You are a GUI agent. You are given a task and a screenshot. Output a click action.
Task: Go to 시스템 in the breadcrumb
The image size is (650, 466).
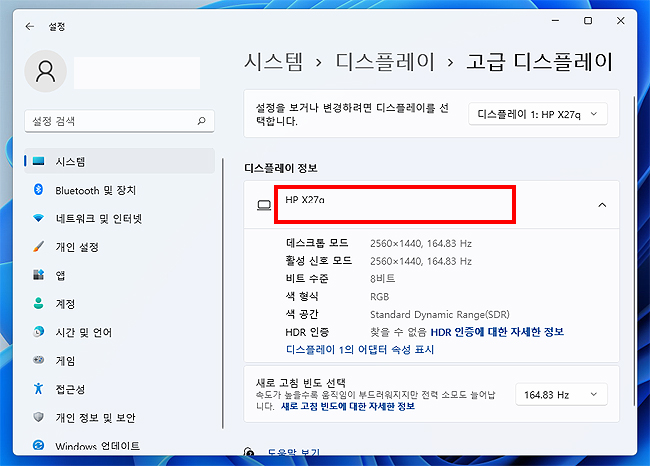click(x=274, y=62)
